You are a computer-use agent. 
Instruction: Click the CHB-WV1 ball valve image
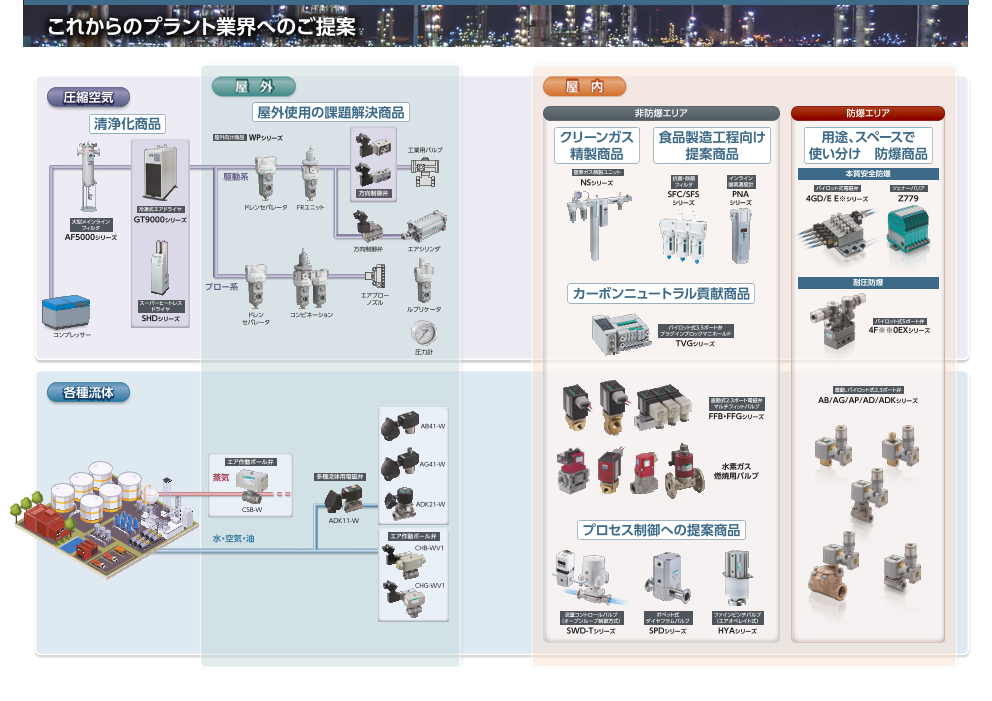(405, 561)
